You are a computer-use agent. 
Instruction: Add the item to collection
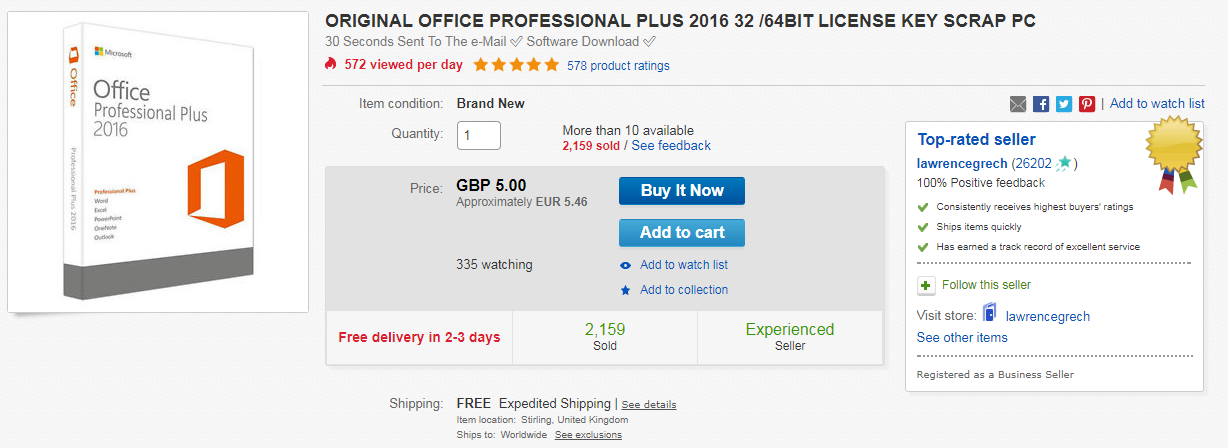click(684, 290)
